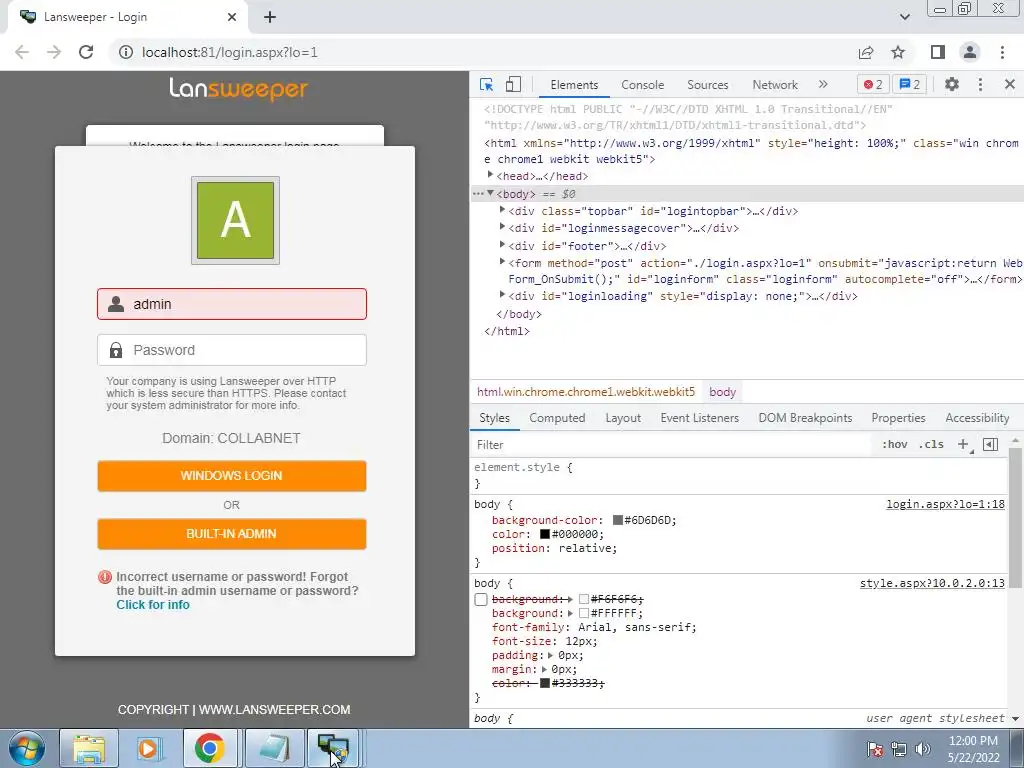Open the Accessibility tab
The height and width of the screenshot is (768, 1024).
977,418
